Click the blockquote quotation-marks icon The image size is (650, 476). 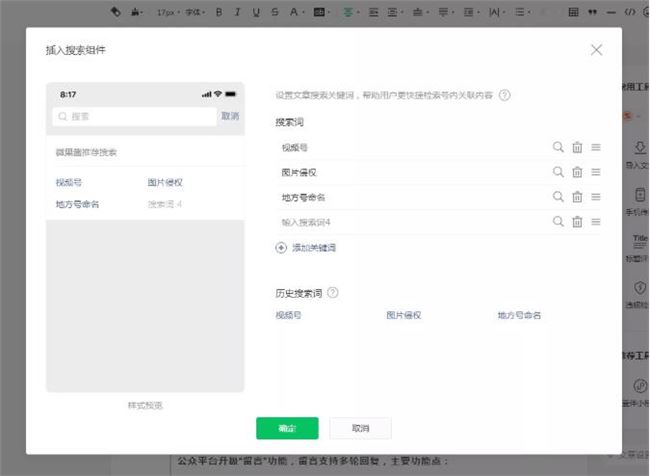coord(592,12)
